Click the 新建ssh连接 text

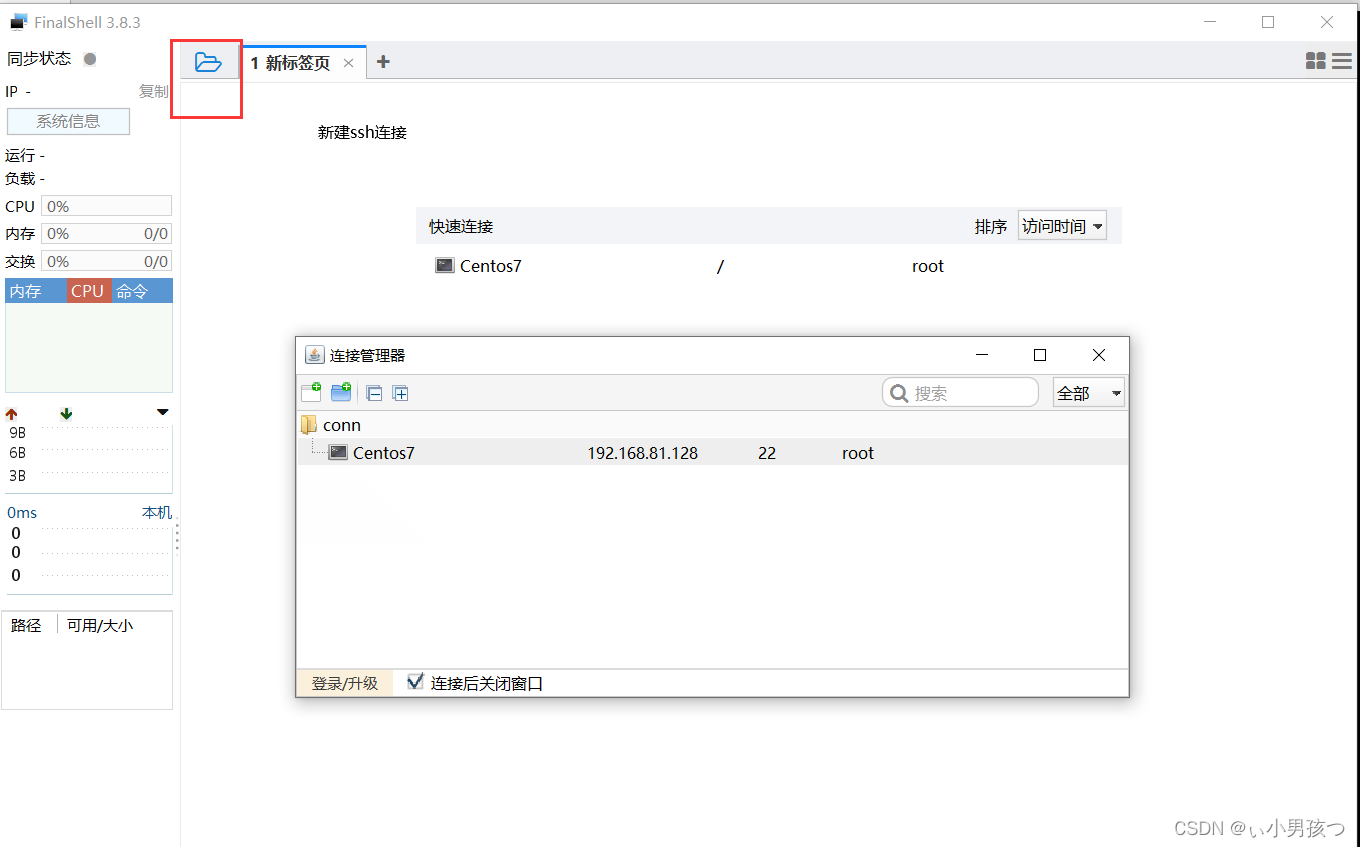pyautogui.click(x=362, y=132)
